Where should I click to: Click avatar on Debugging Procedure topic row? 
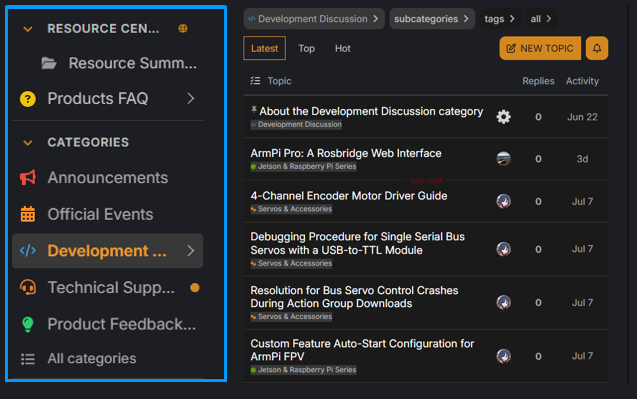[x=503, y=249]
